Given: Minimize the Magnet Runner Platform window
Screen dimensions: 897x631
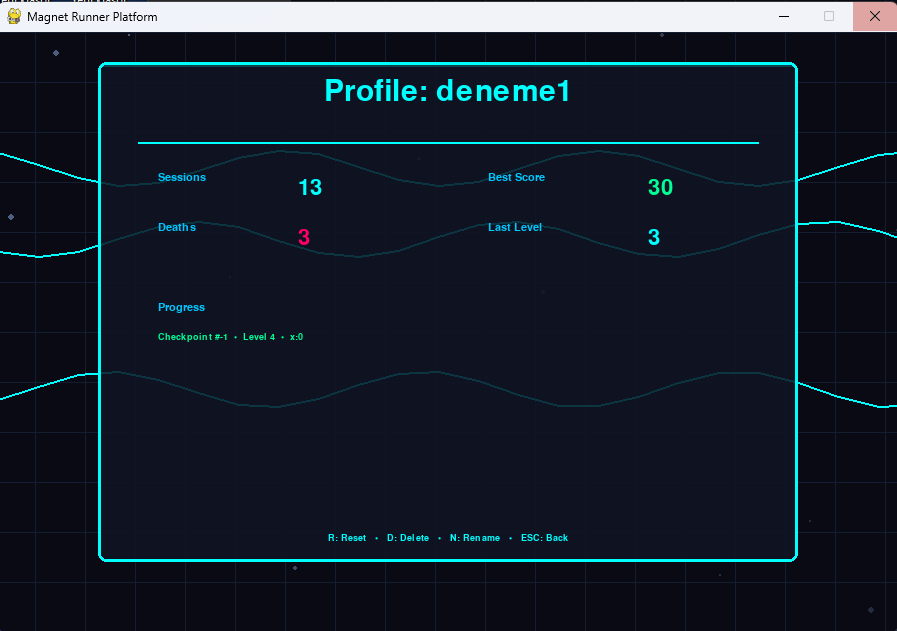Looking at the screenshot, I should [x=784, y=16].
